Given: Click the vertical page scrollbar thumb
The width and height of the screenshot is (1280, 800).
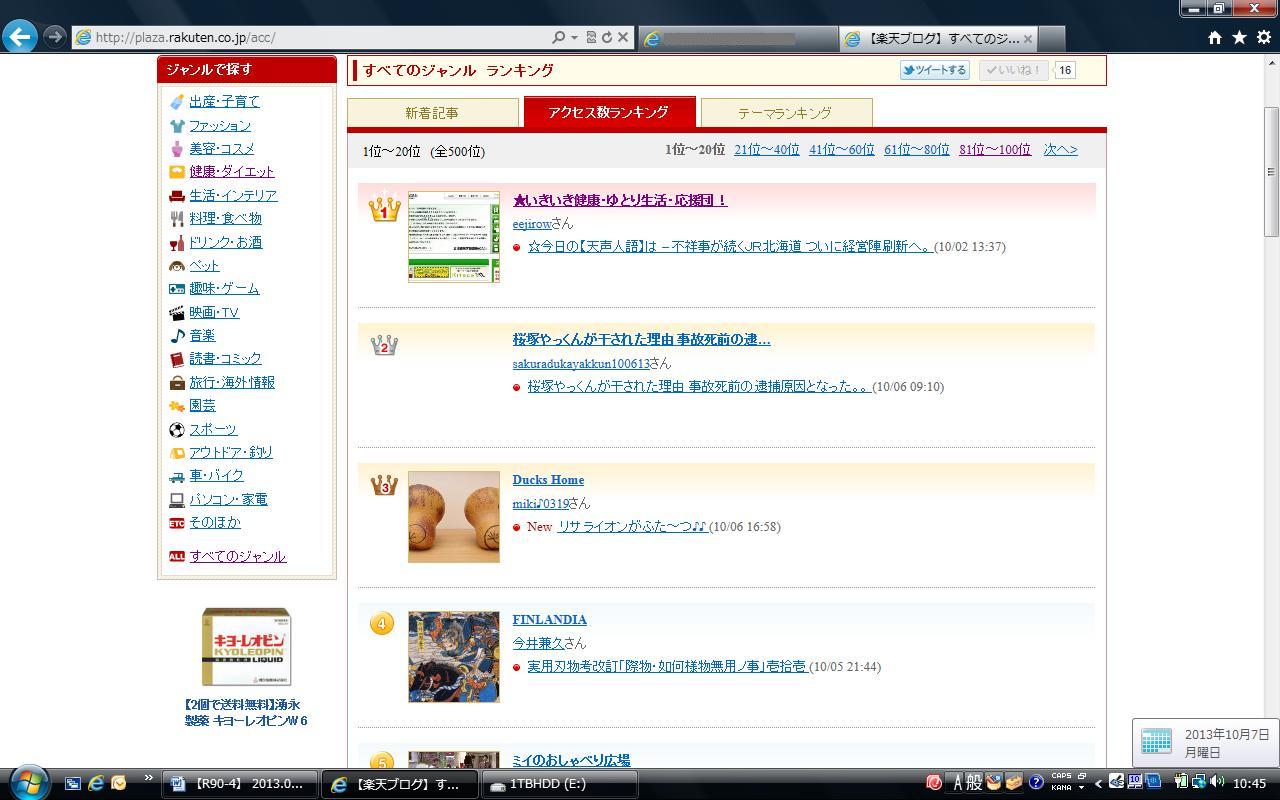Looking at the screenshot, I should coord(1271,170).
